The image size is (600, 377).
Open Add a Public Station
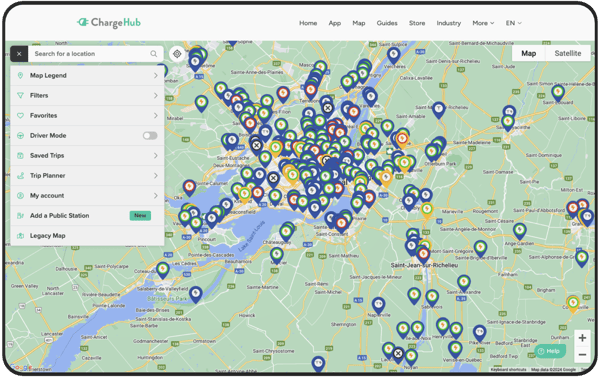88,216
